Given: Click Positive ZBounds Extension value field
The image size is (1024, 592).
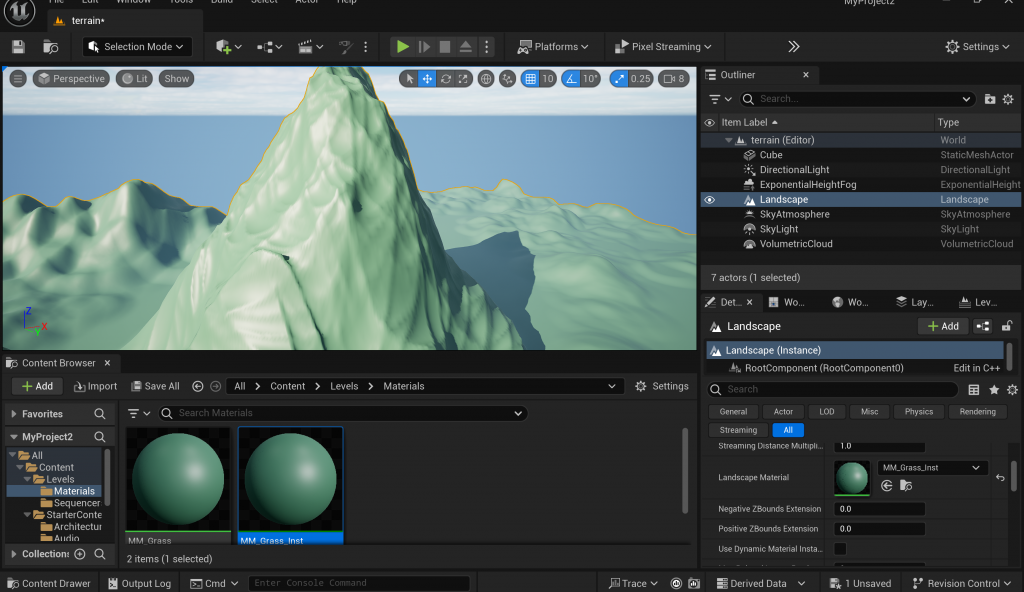Looking at the screenshot, I should pyautogui.click(x=880, y=529).
